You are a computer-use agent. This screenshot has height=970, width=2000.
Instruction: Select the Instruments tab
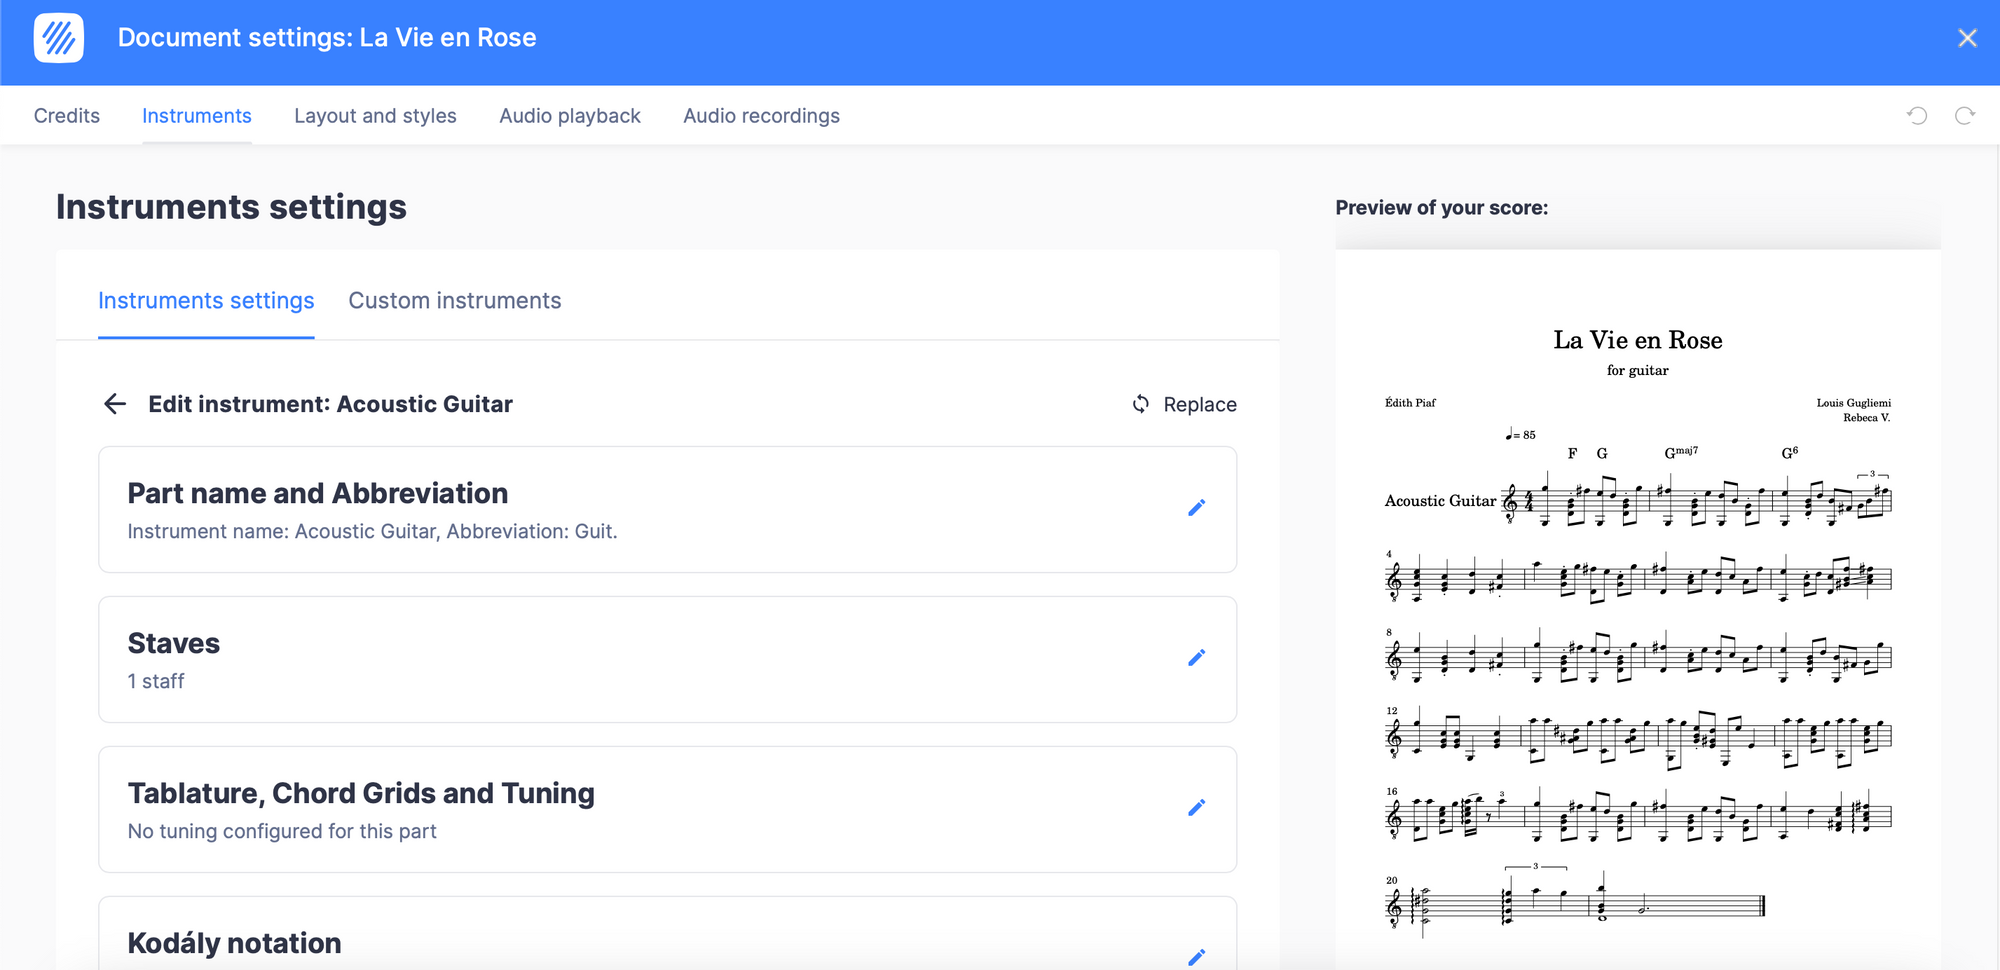197,116
